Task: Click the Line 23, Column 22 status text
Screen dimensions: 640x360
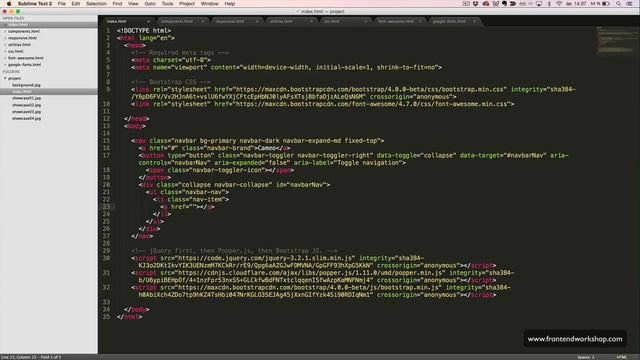Action: point(31,357)
